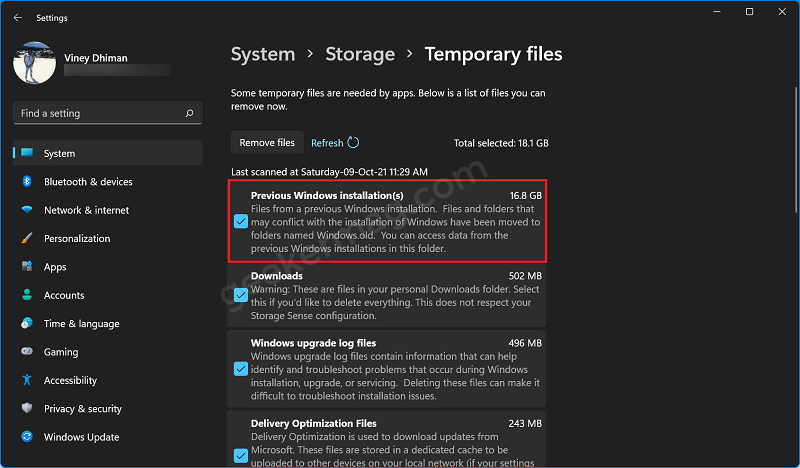Click the Find a setting search box
Viewport: 800px width, 468px height.
coord(108,113)
